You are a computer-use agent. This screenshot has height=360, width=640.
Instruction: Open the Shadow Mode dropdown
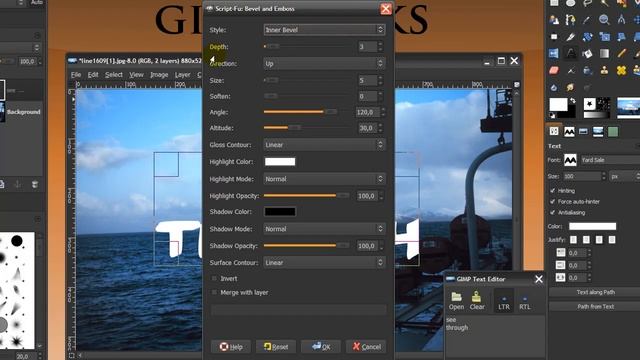(x=324, y=229)
